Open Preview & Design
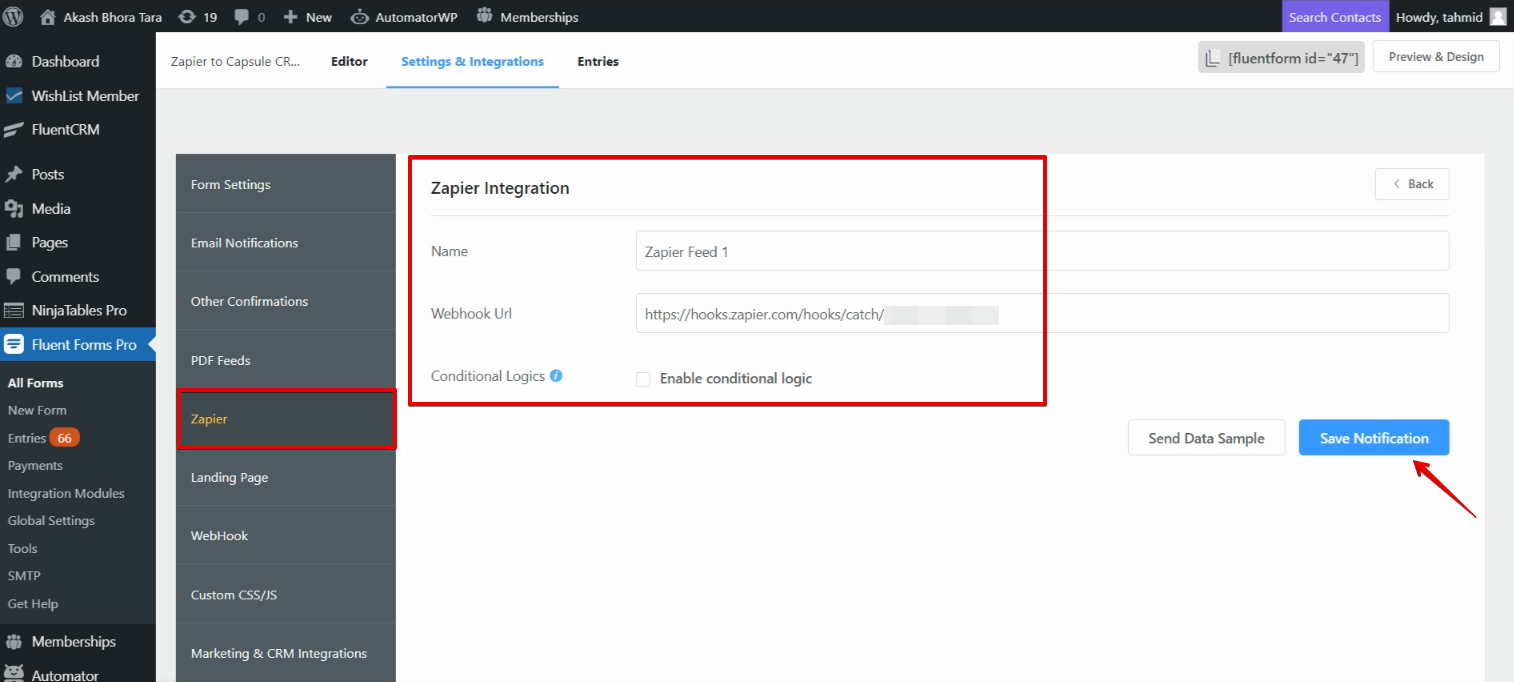This screenshot has width=1514, height=682. point(1436,56)
